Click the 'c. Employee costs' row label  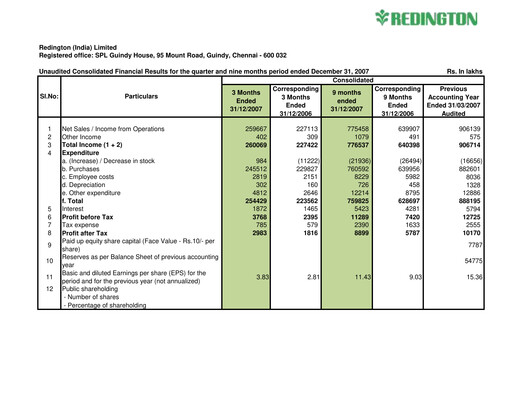[x=88, y=177]
